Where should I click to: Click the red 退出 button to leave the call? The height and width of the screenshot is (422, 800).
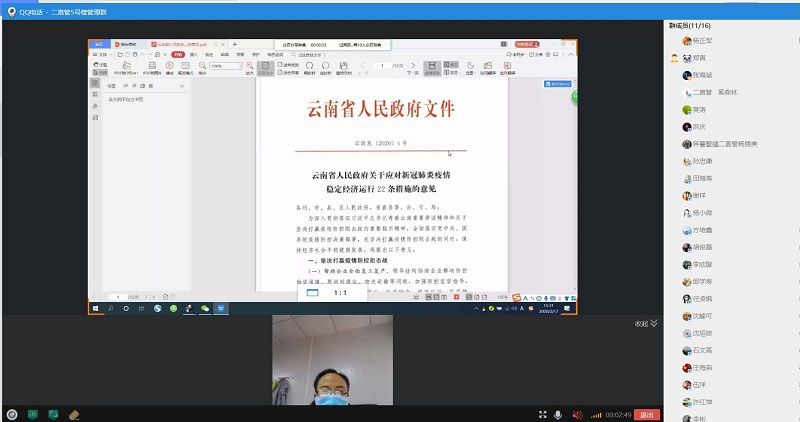click(646, 414)
